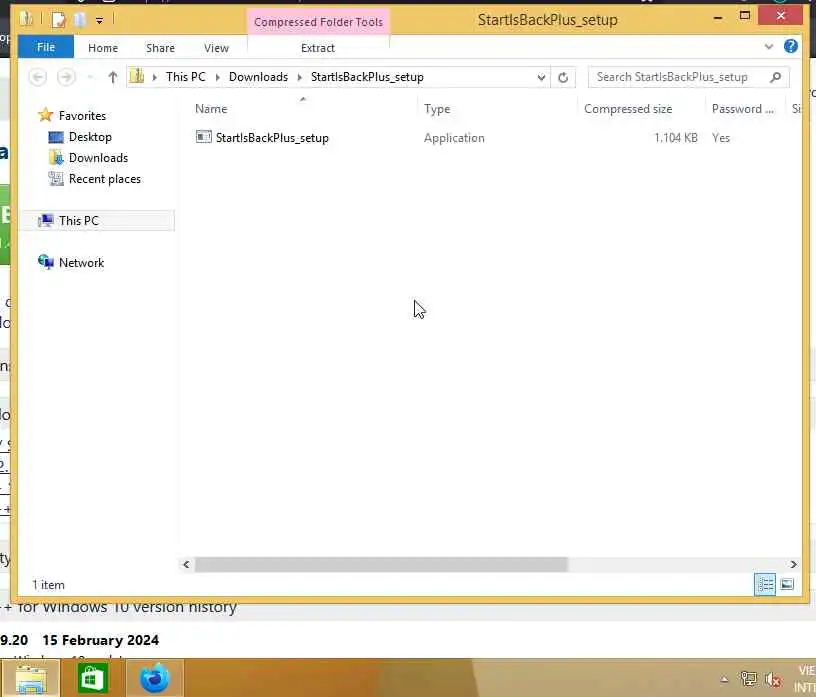Sort by the Name column header
Screen dimensions: 816x697
coord(211,109)
